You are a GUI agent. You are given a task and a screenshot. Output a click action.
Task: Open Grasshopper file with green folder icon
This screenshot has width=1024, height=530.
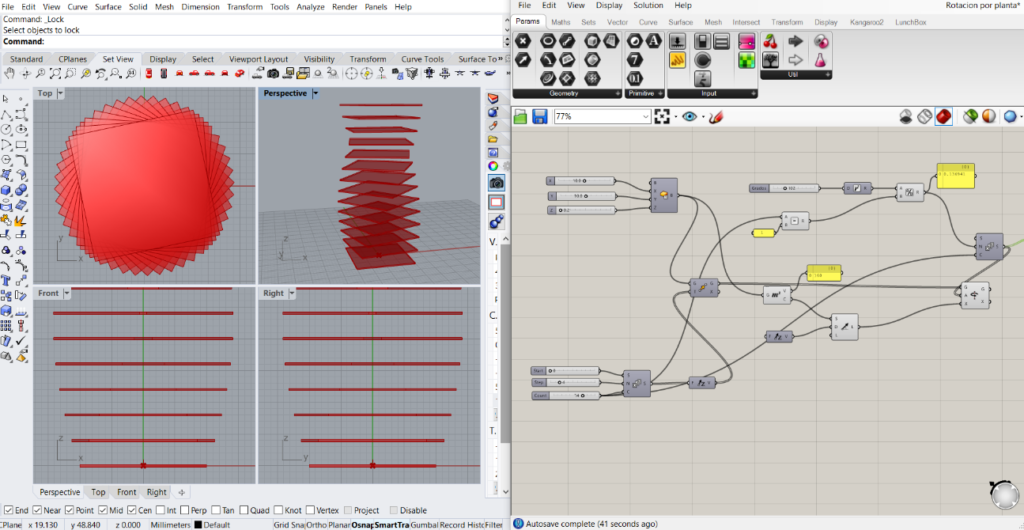[x=520, y=117]
